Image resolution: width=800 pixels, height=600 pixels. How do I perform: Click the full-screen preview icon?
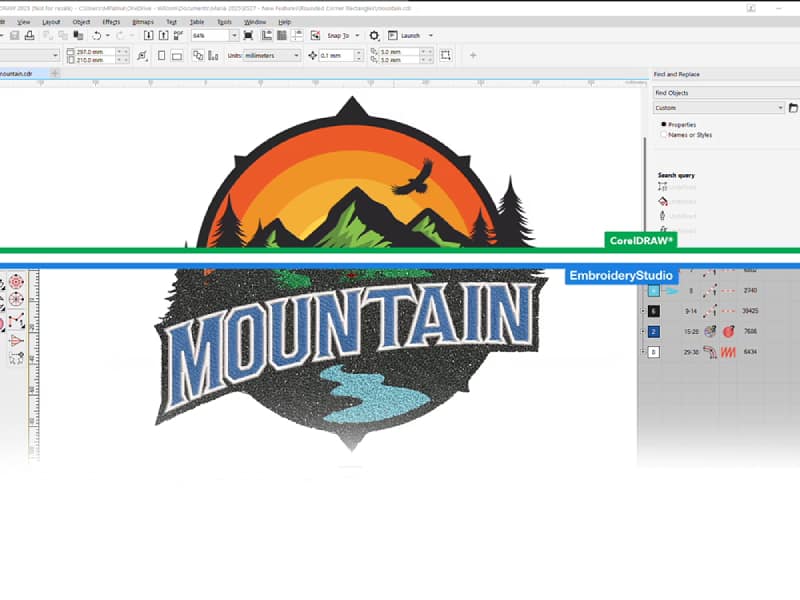248,36
